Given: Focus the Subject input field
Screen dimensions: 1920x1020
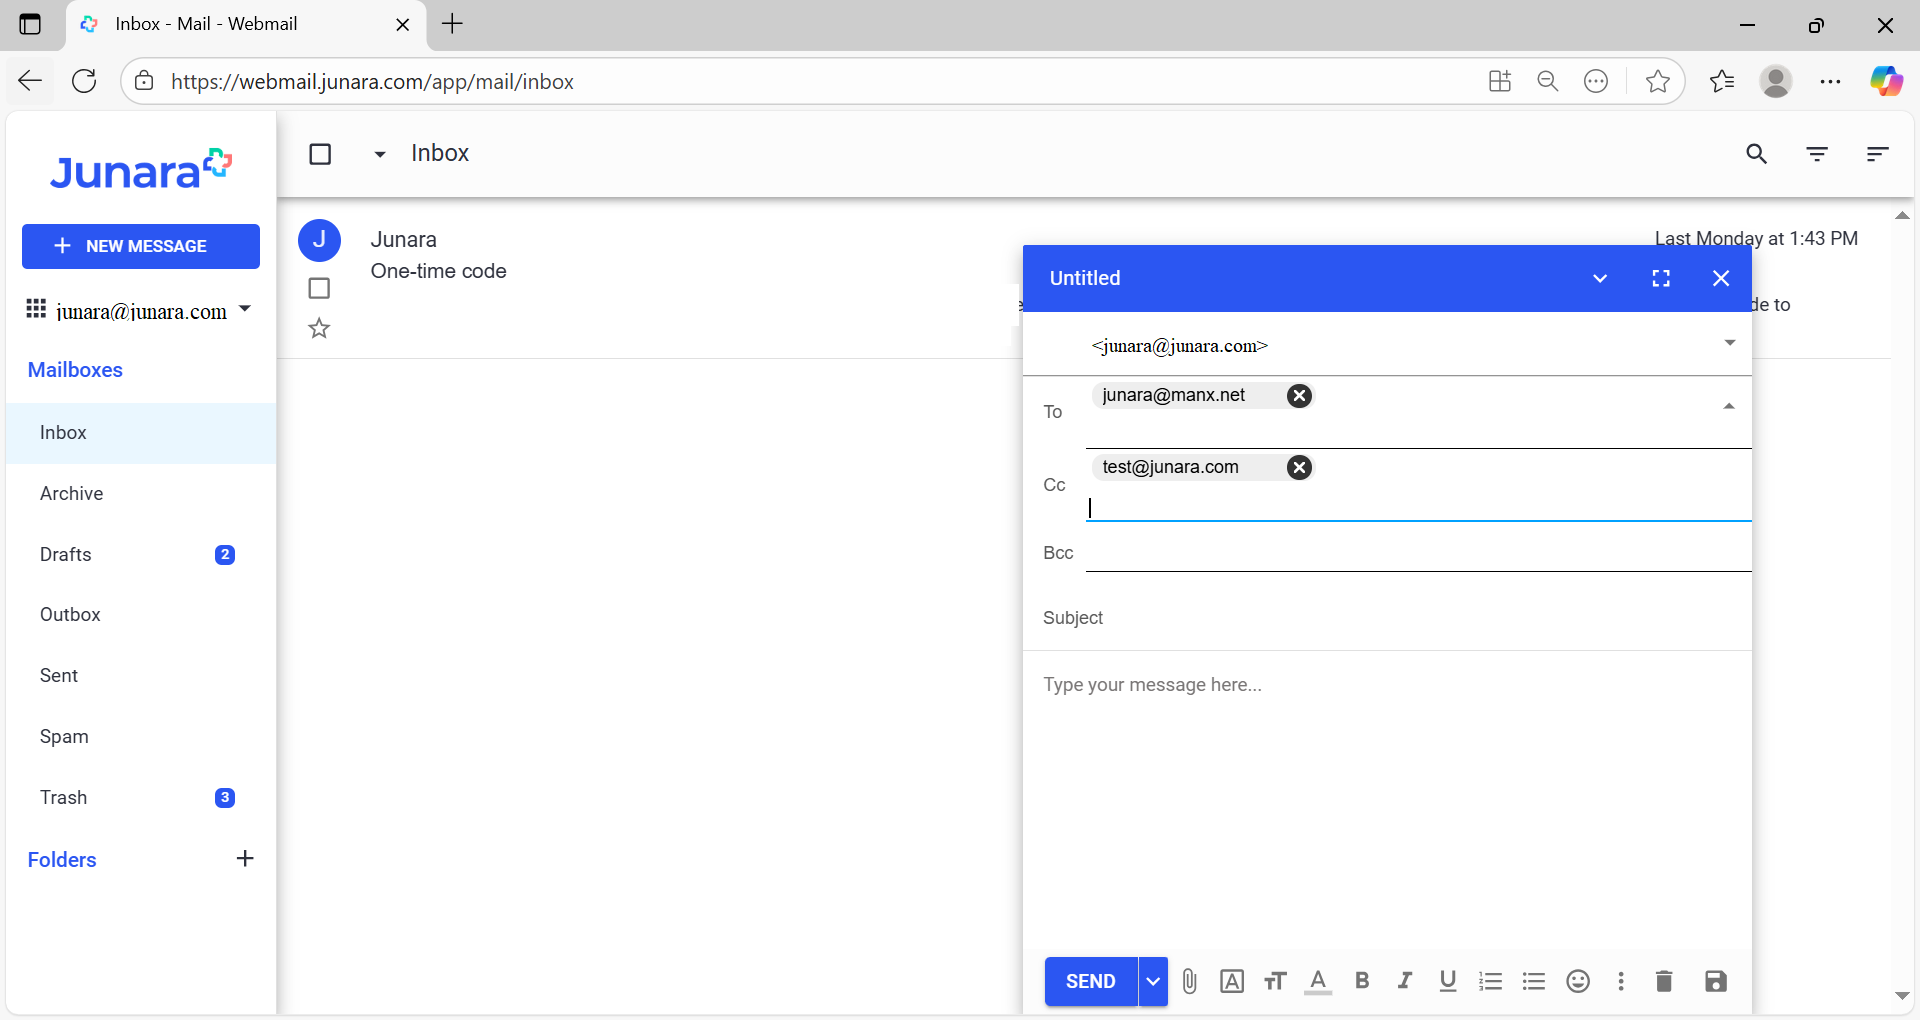Looking at the screenshot, I should tap(1387, 618).
